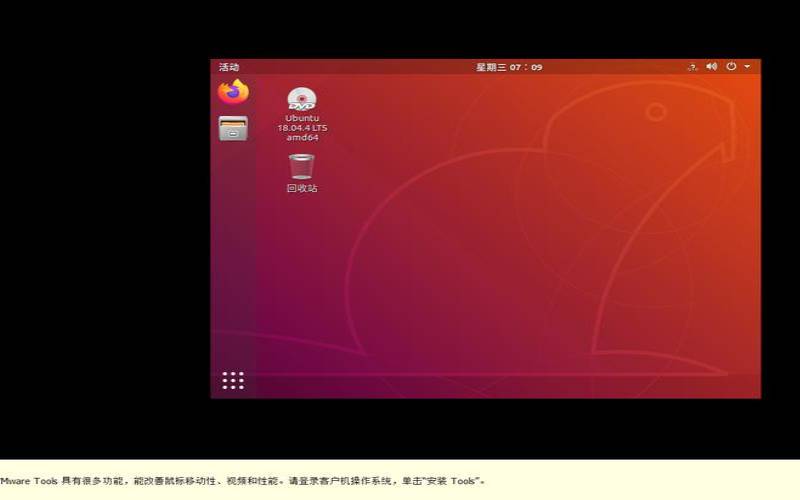Open the clock 星期三 07:09 calendar menu
This screenshot has width=800, height=500.
coord(509,67)
